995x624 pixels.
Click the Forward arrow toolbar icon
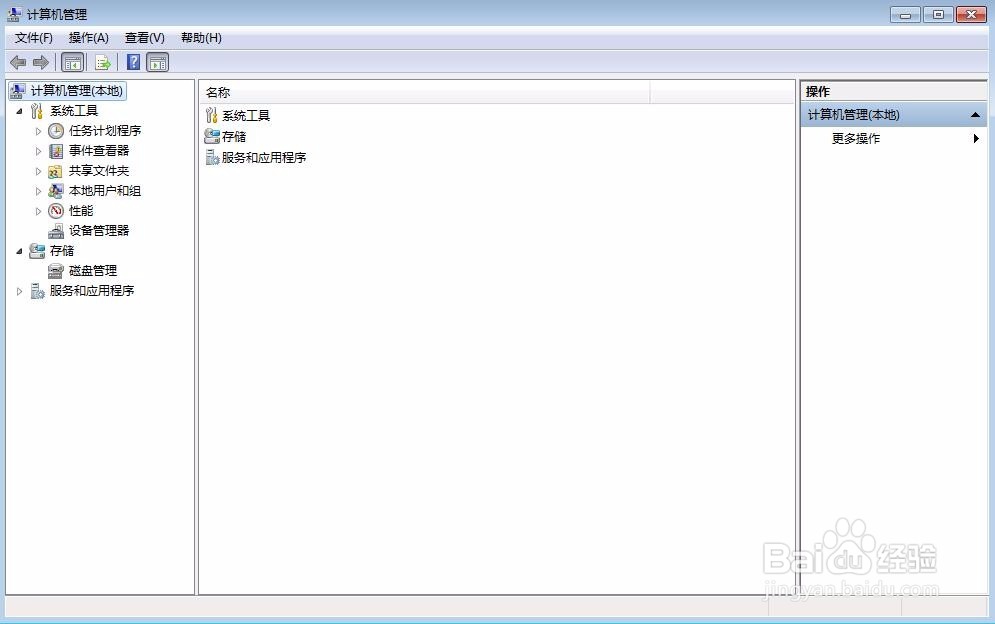[41, 62]
